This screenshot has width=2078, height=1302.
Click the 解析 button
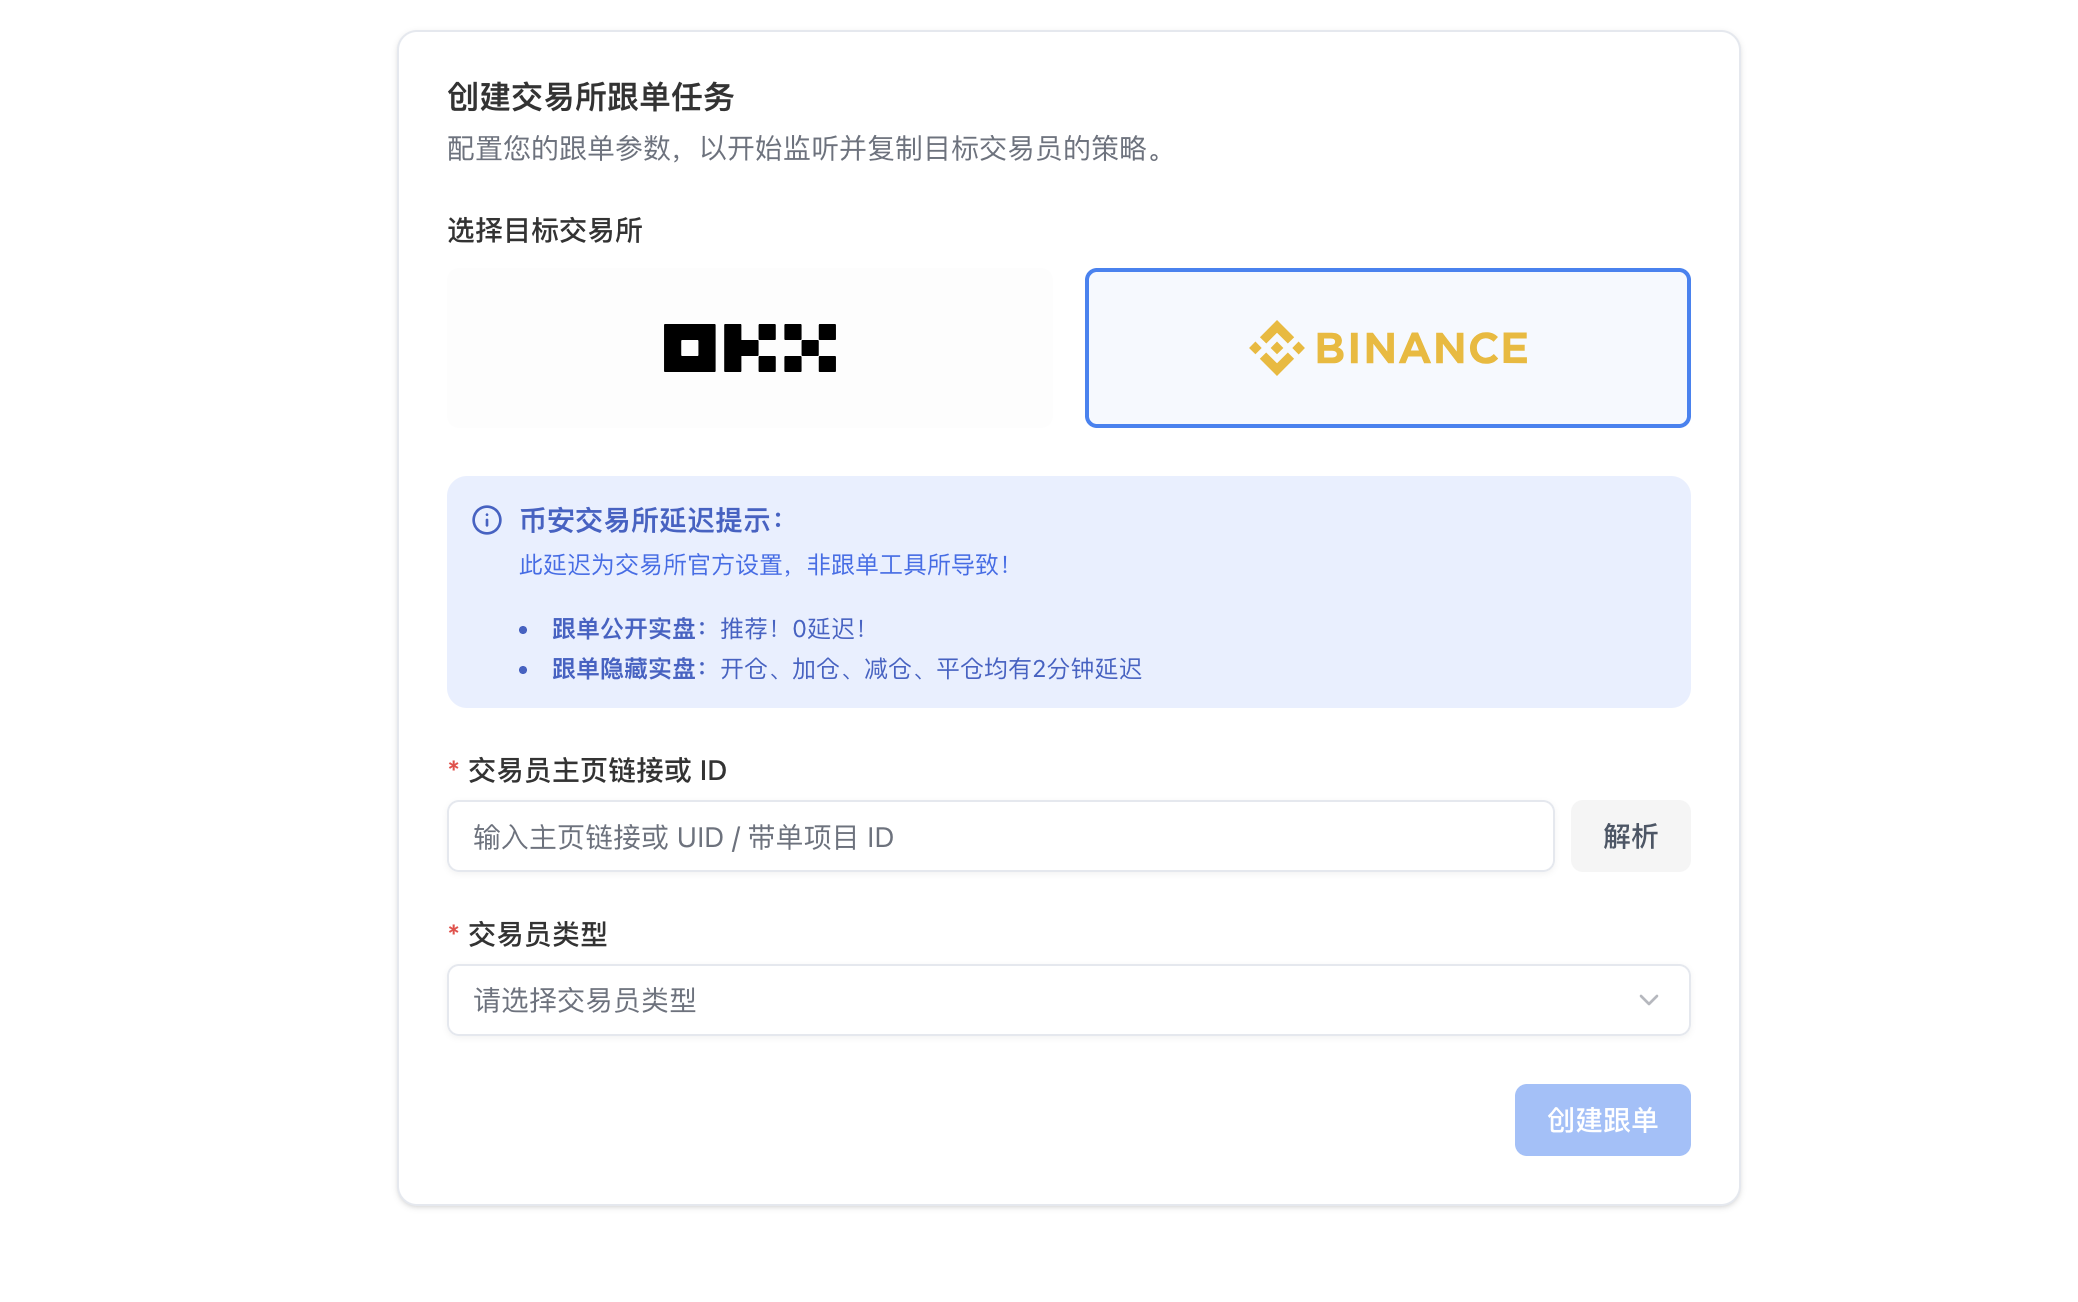pos(1631,836)
